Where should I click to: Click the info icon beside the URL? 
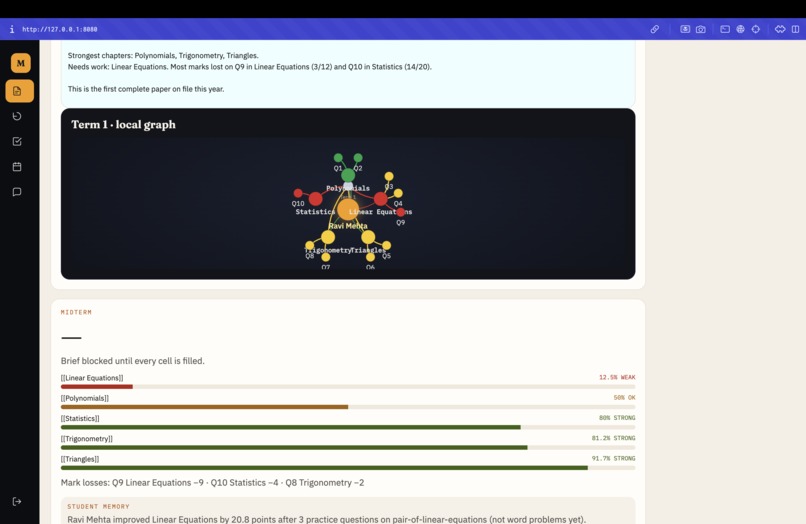pos(12,29)
